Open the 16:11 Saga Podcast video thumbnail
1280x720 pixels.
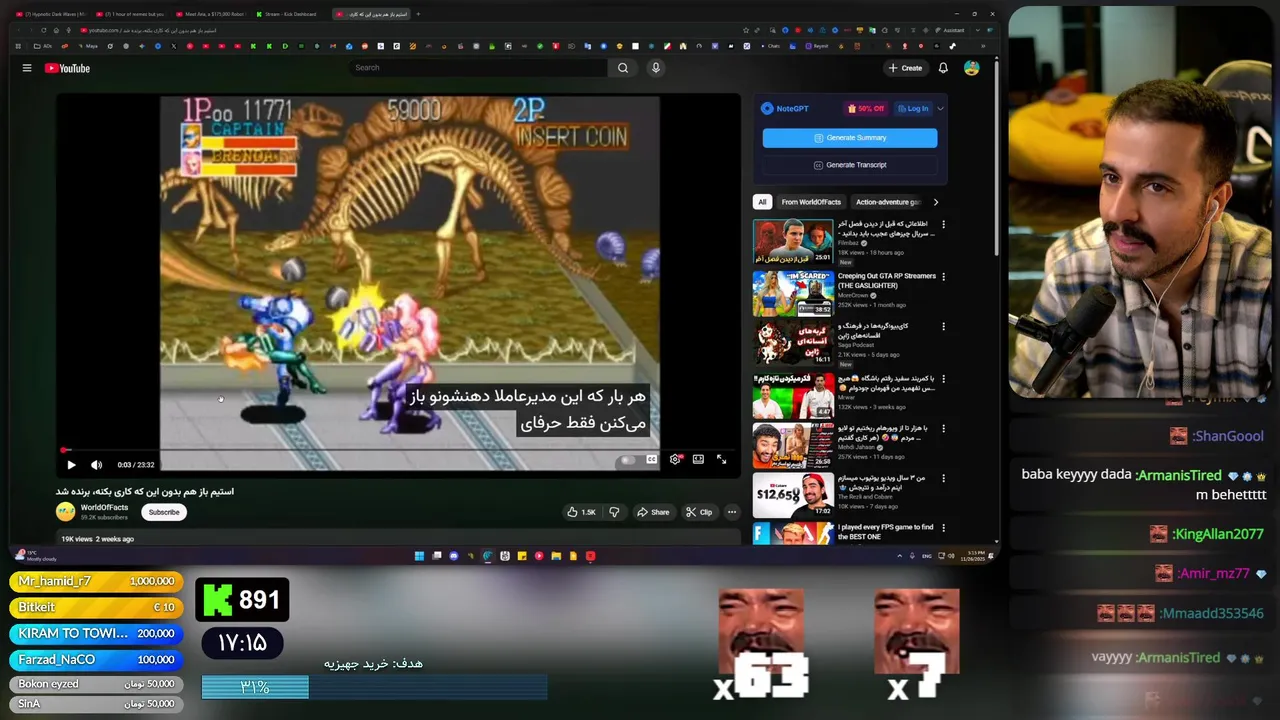793,343
